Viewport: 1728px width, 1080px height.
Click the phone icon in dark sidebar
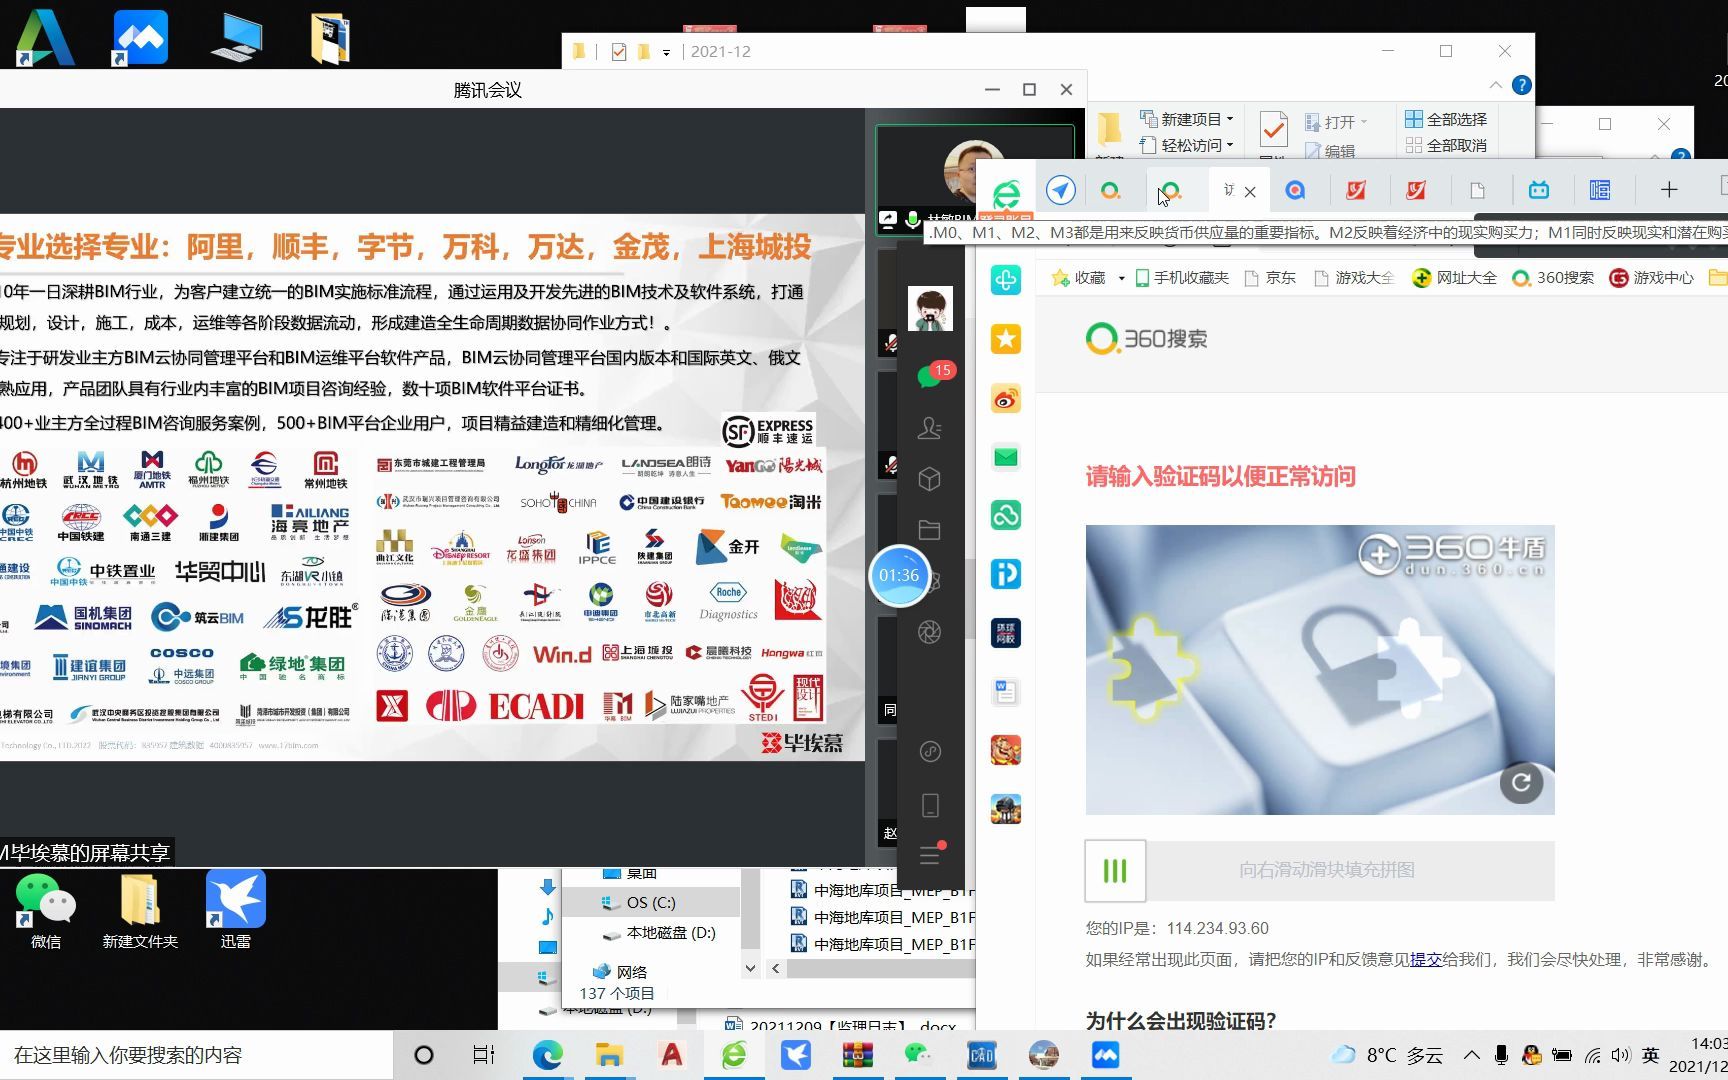pyautogui.click(x=930, y=805)
